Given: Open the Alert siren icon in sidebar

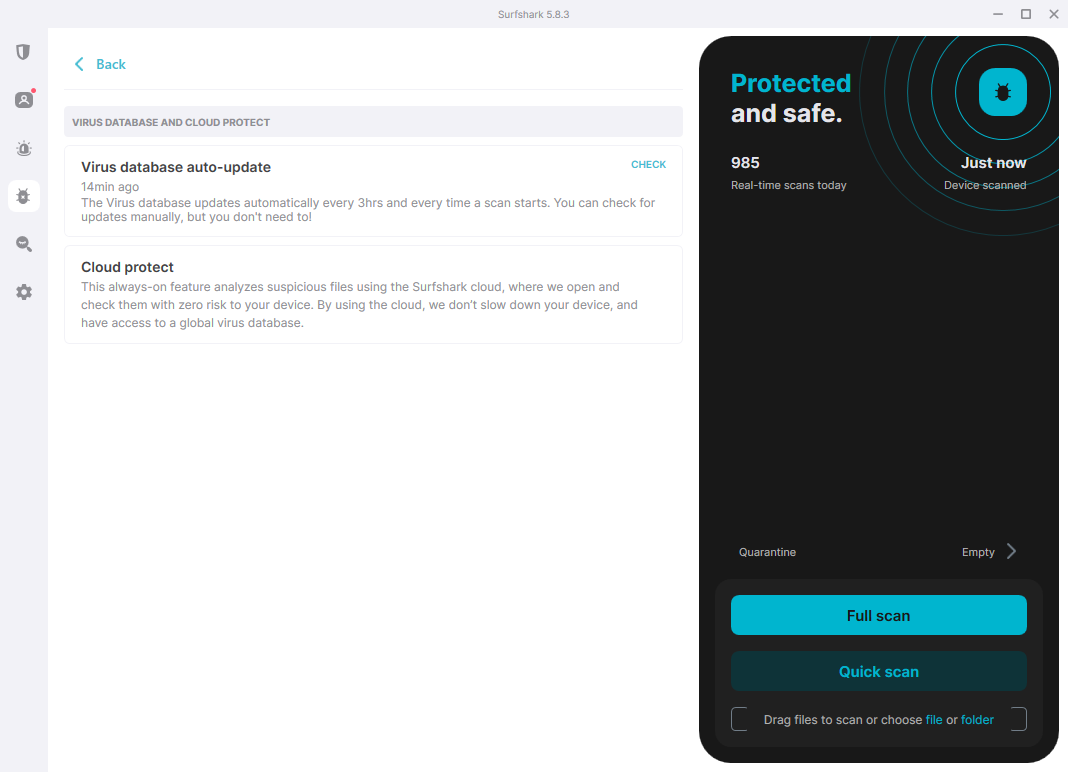Looking at the screenshot, I should coord(24,148).
